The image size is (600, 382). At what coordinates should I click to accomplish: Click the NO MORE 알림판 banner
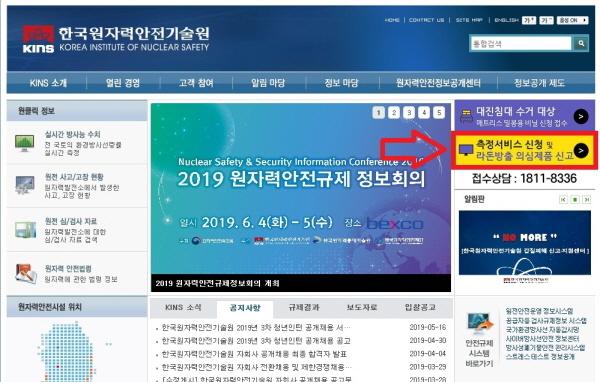(525, 247)
